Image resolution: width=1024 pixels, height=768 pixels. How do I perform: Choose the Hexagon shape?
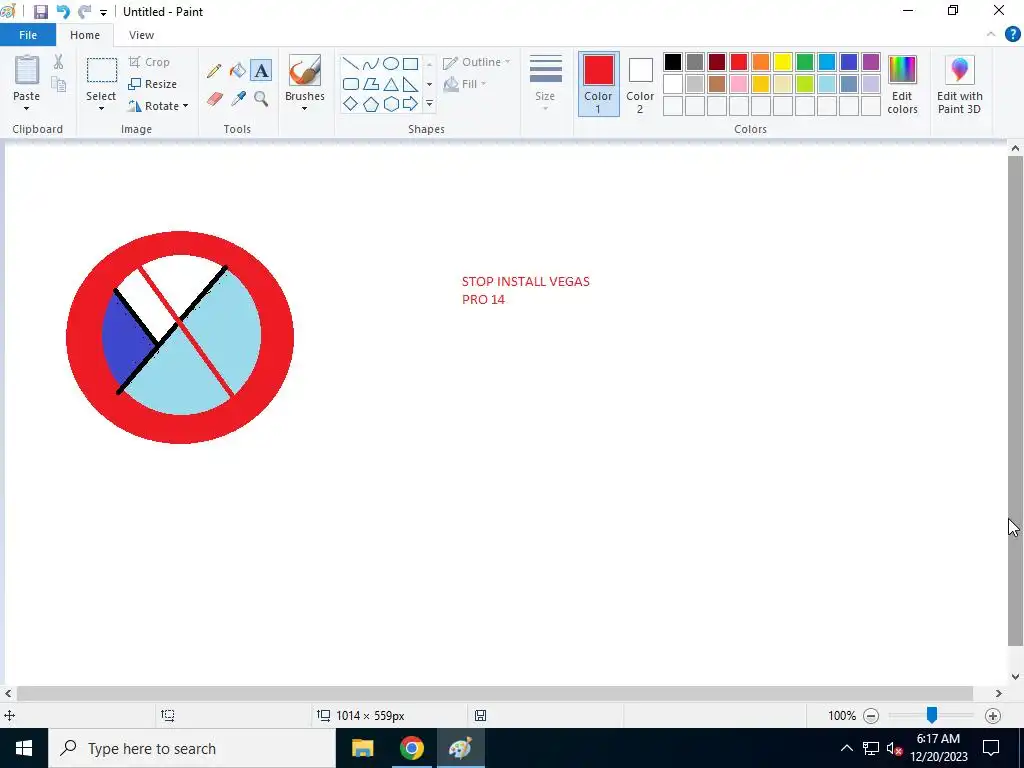coord(391,104)
